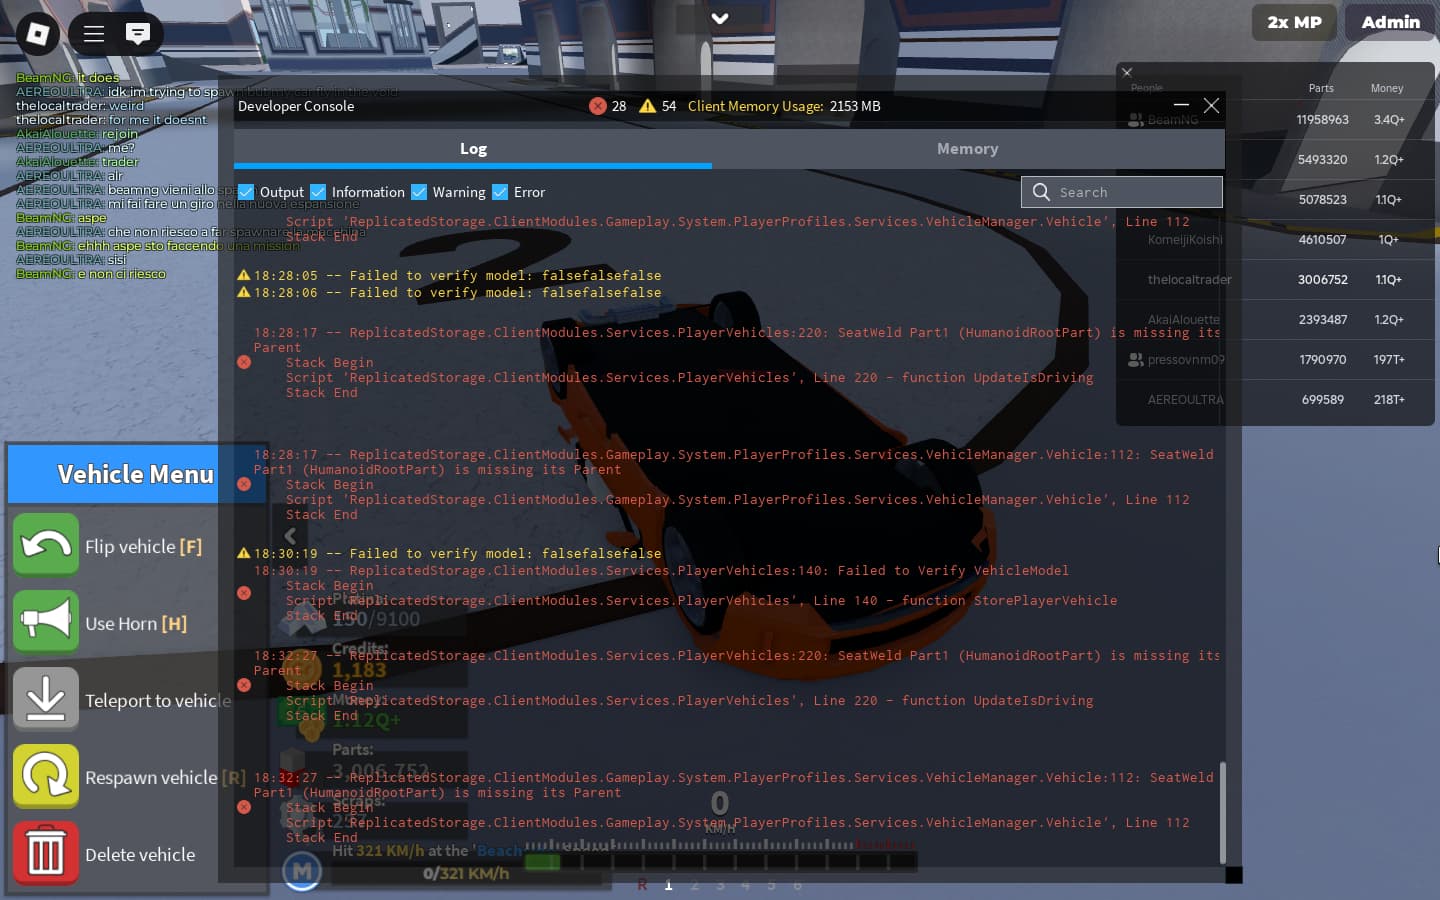Screen dimensions: 1440x900
Task: Uncheck the Output filter checkbox
Action: pyautogui.click(x=246, y=192)
